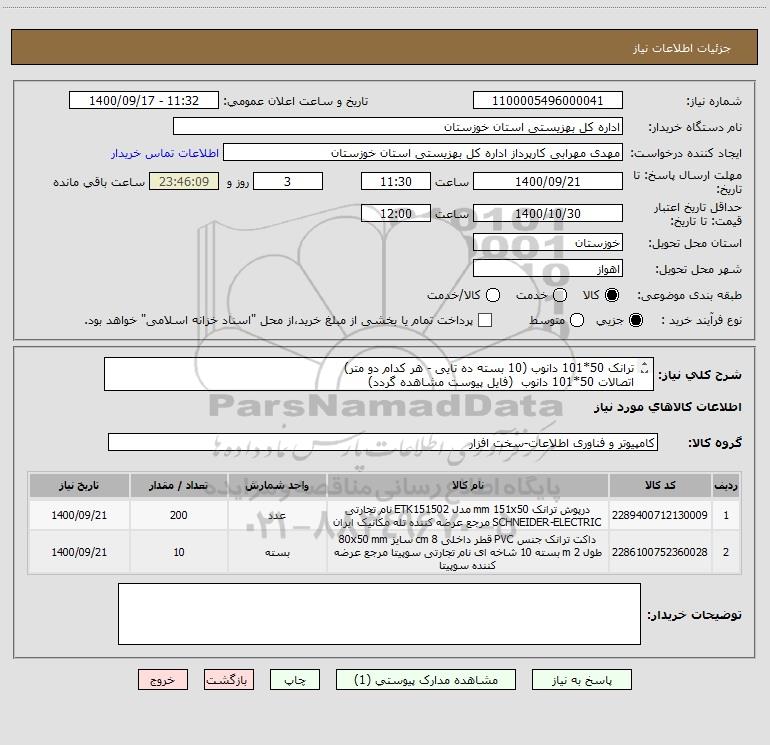Click the unit cell بسته
The height and width of the screenshot is (745, 770).
click(277, 552)
